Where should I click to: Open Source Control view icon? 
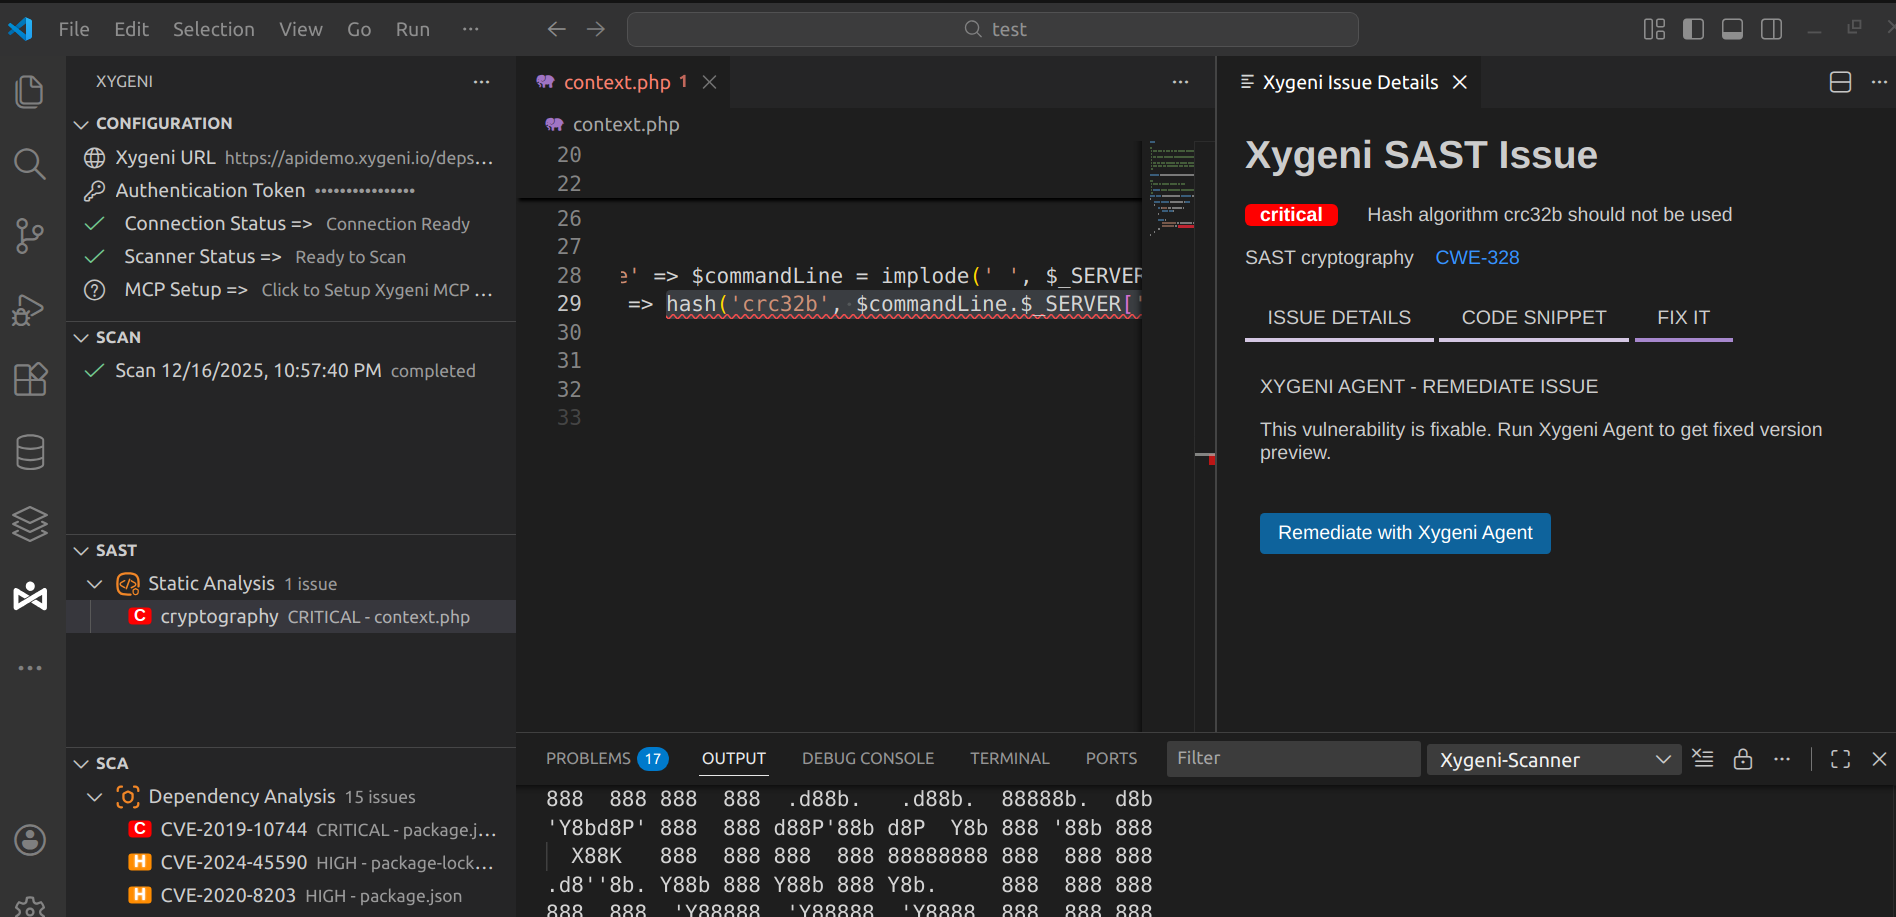(x=30, y=236)
